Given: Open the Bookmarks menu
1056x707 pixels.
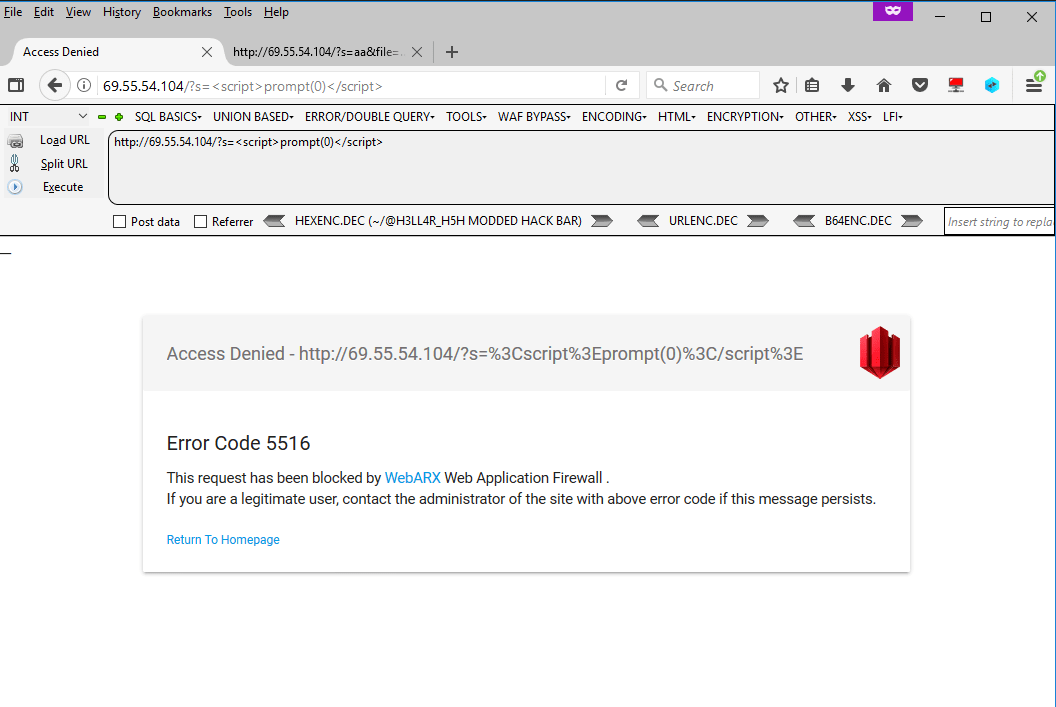Looking at the screenshot, I should click(x=182, y=12).
